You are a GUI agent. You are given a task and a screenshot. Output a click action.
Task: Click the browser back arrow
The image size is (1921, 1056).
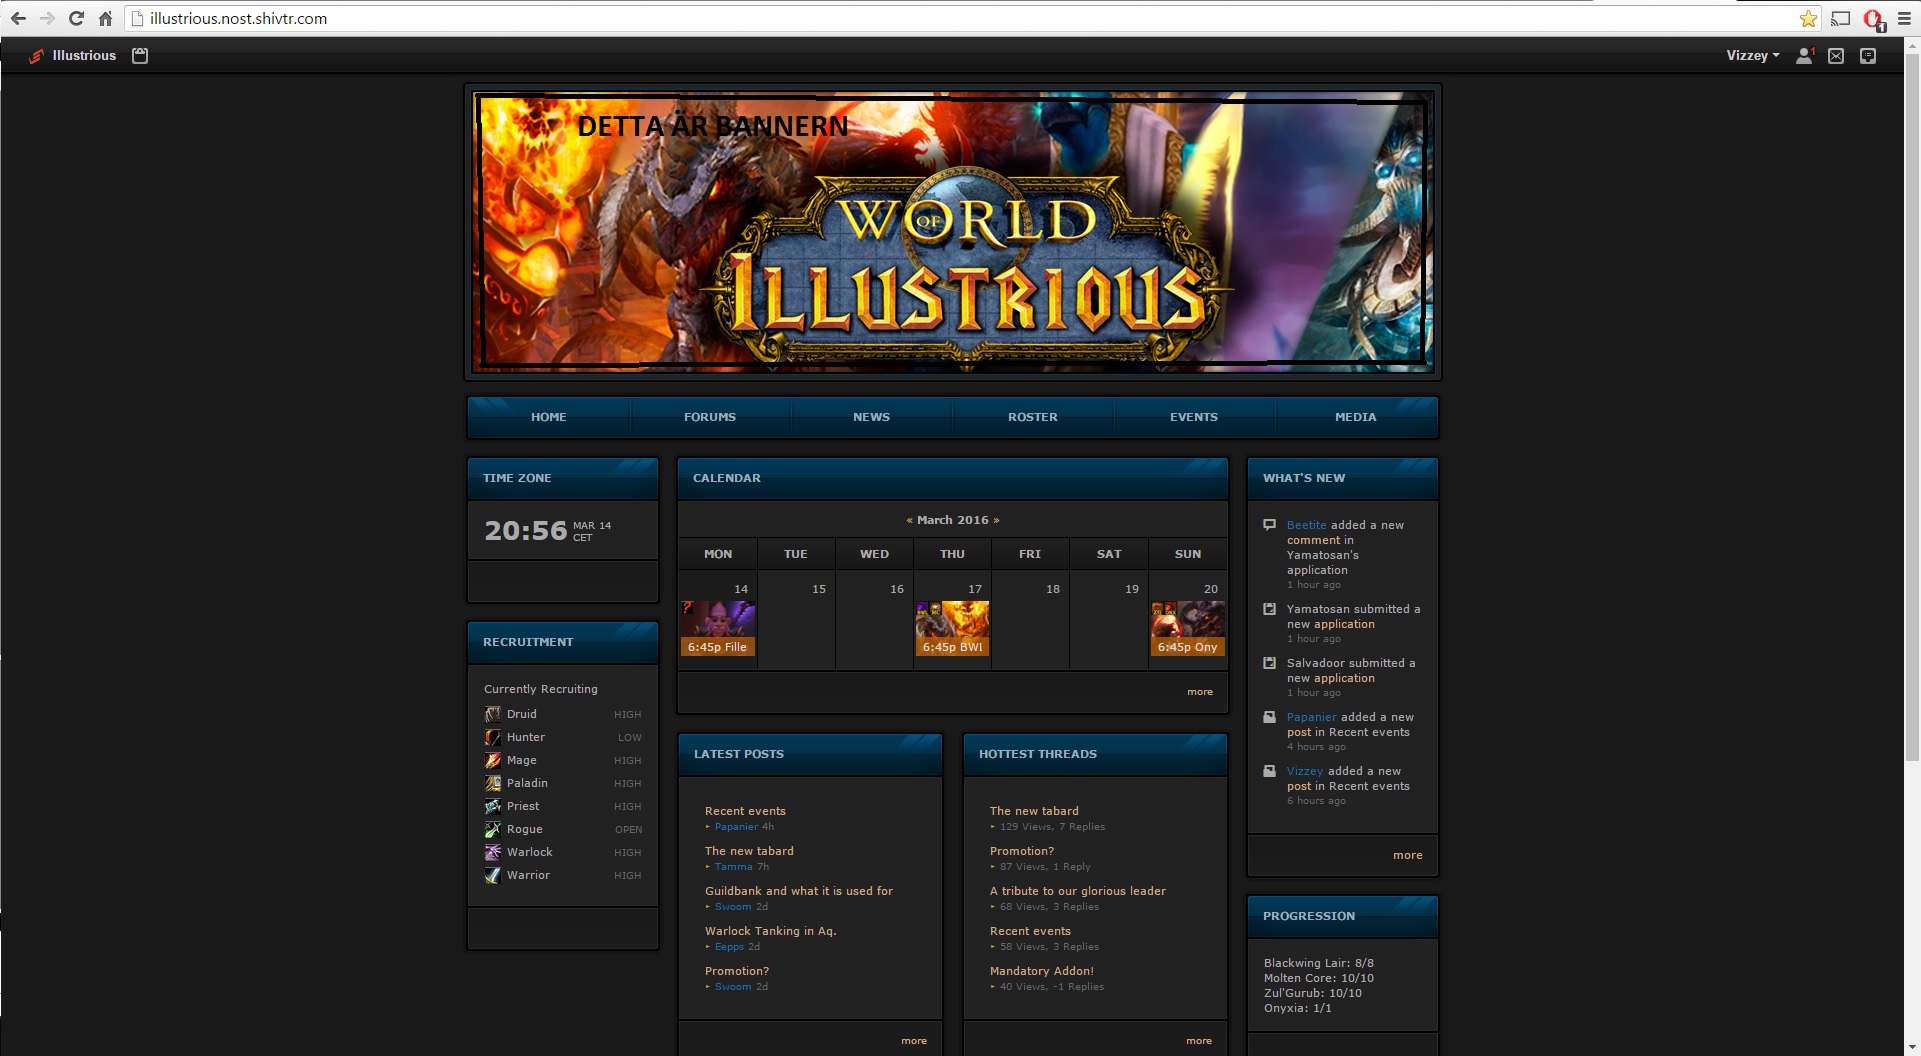18,18
